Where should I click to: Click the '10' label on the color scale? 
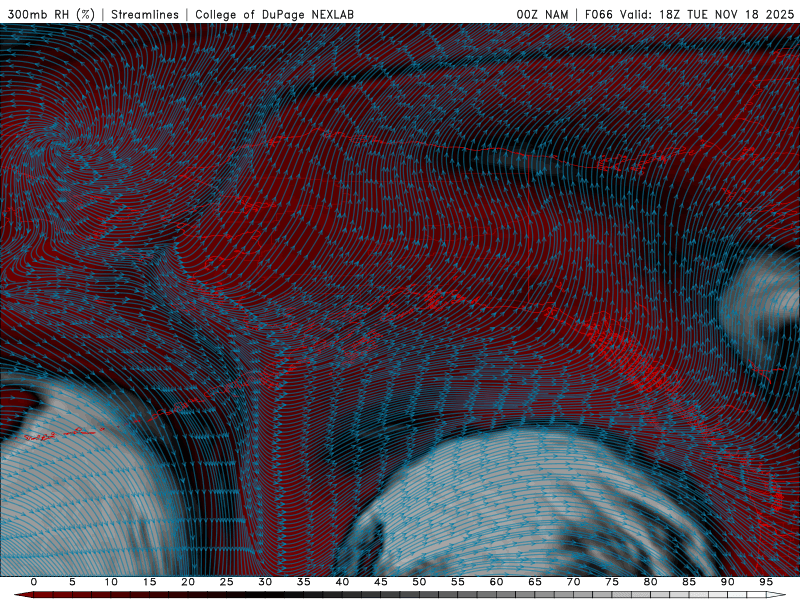tap(111, 582)
